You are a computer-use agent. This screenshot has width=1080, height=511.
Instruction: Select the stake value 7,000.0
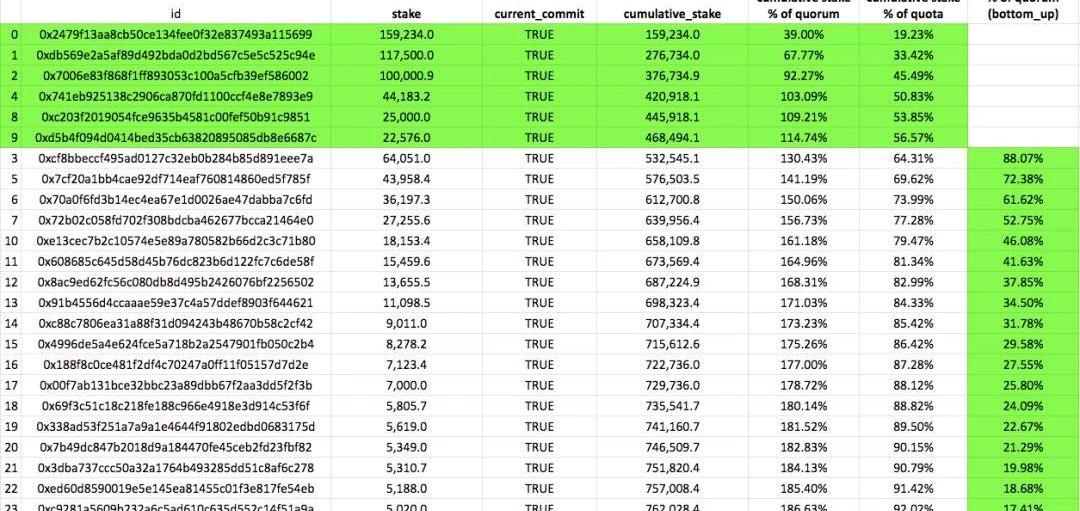click(408, 385)
